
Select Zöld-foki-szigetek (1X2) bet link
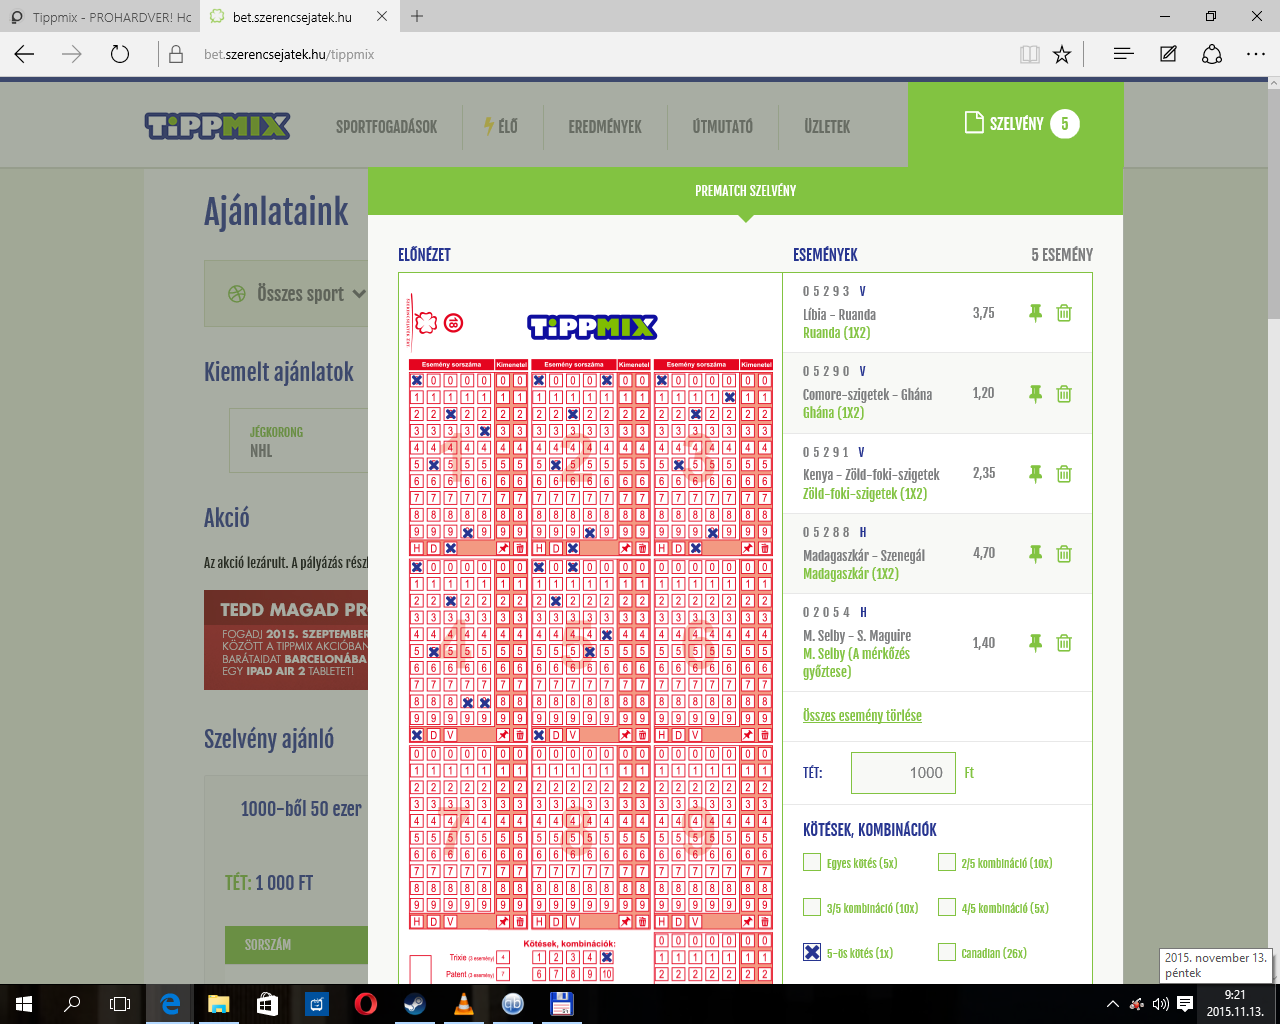pos(865,494)
